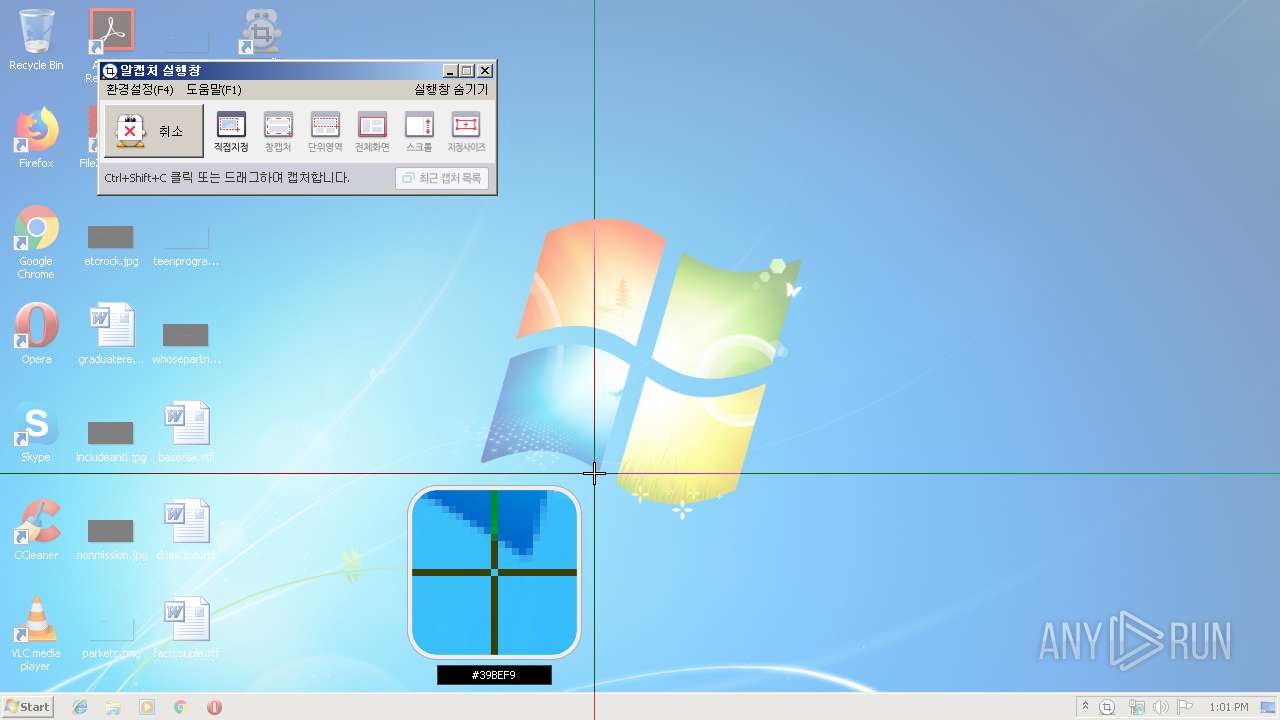Image resolution: width=1280 pixels, height=720 pixels.
Task: Open the Opera desktop shortcut
Action: click(36, 334)
